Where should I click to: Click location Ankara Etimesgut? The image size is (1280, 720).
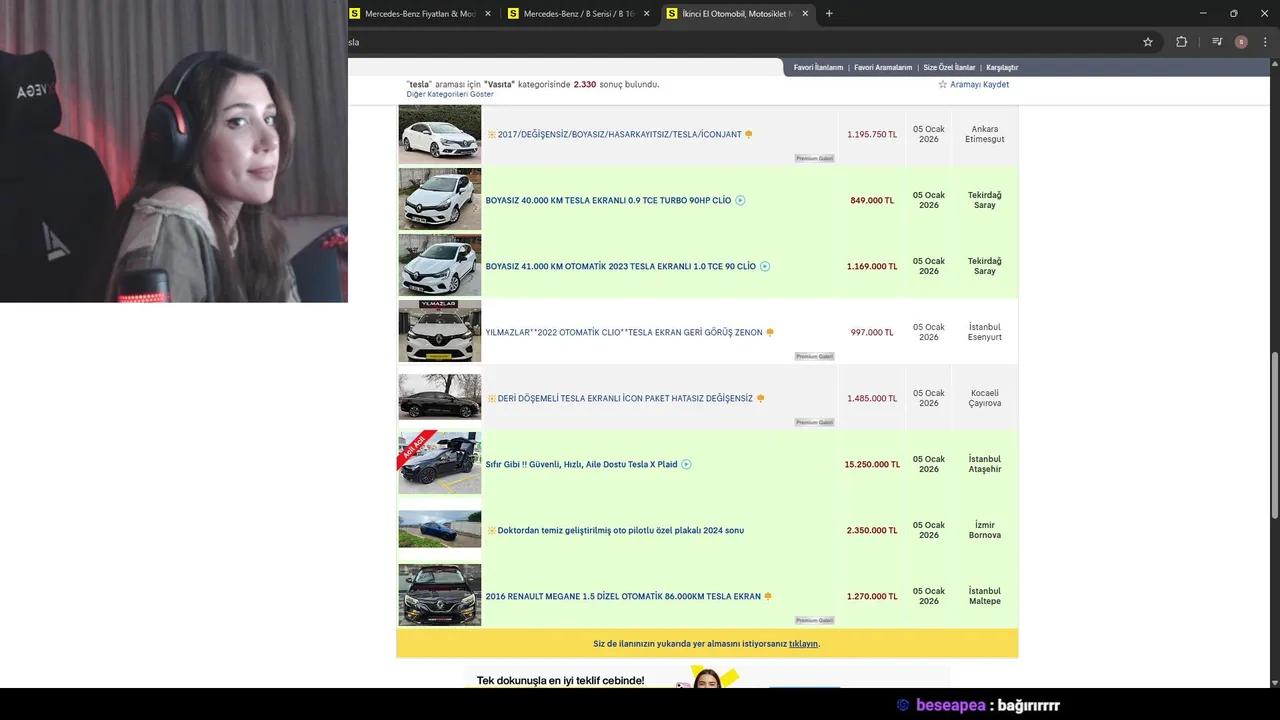(985, 134)
